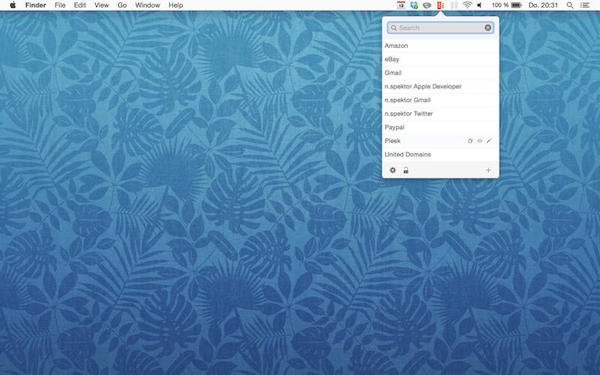Open the Help menu

[x=176, y=5]
